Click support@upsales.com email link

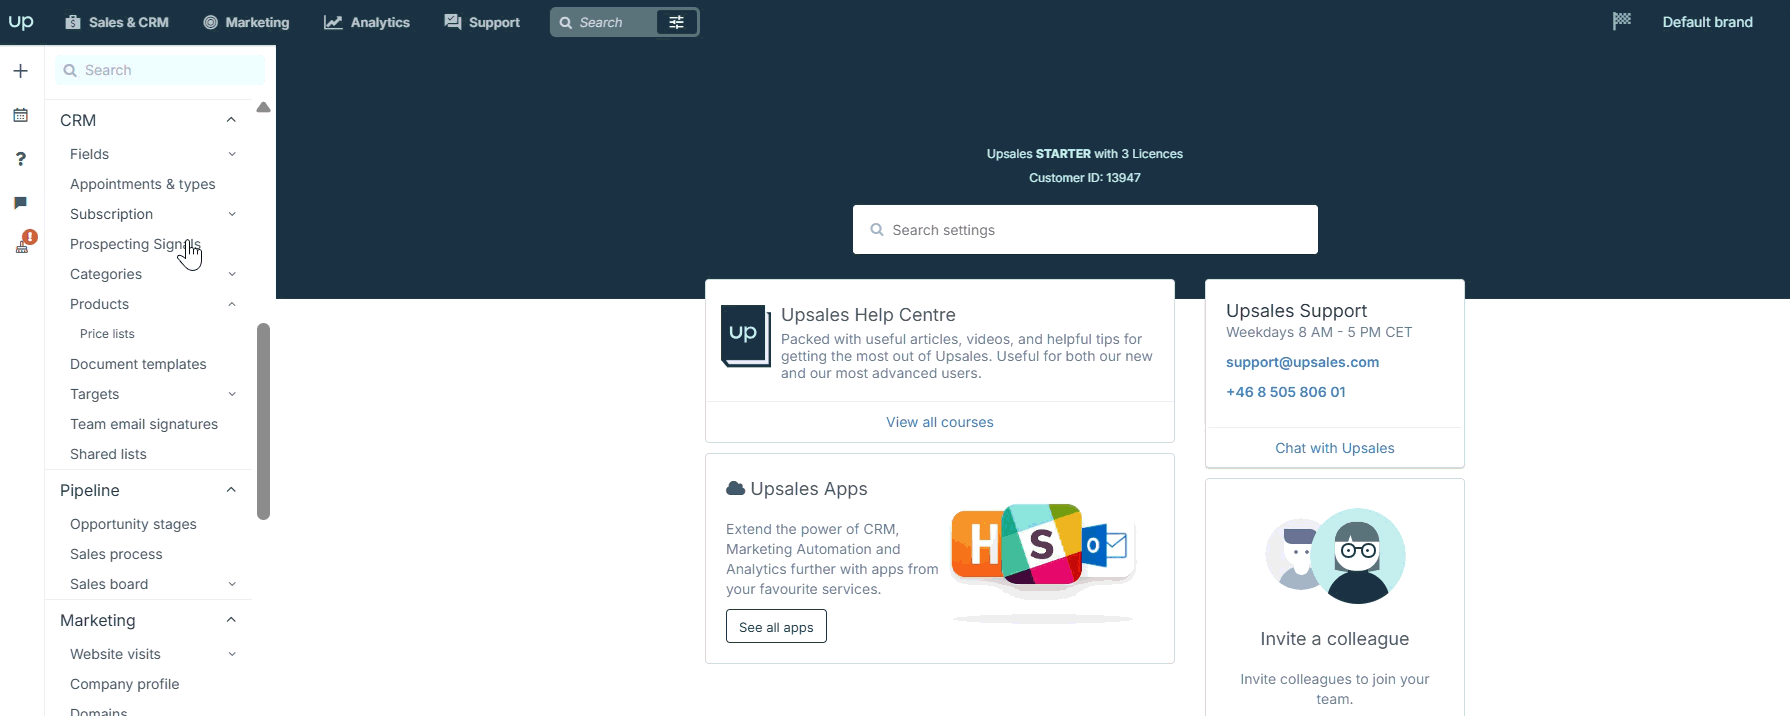[x=1302, y=362]
